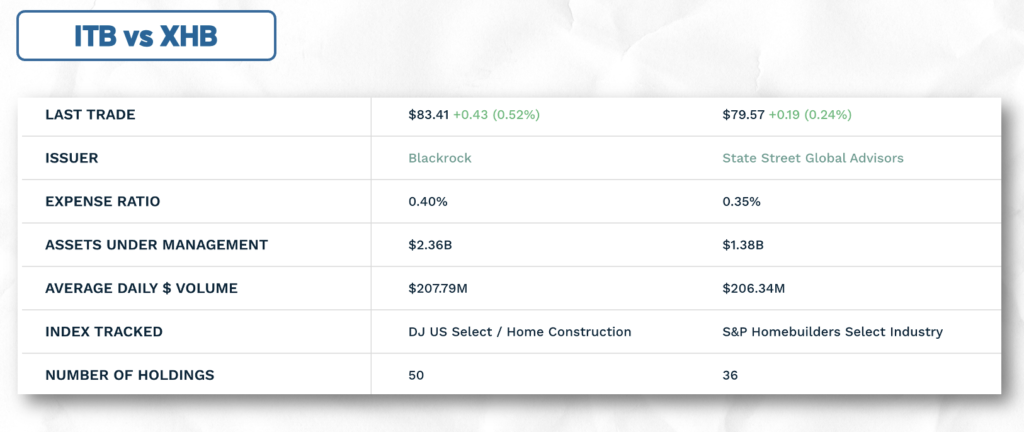
Task: Select the LAST TRADE row label
Action: point(90,115)
